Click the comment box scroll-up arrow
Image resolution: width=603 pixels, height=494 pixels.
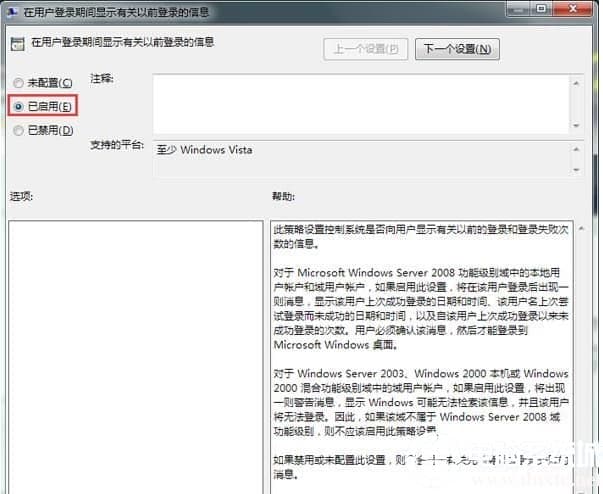(x=576, y=83)
